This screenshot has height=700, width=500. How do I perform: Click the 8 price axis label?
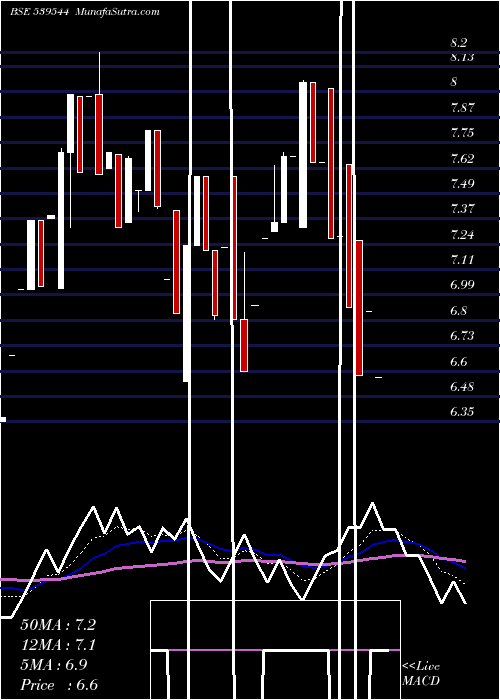coord(454,82)
